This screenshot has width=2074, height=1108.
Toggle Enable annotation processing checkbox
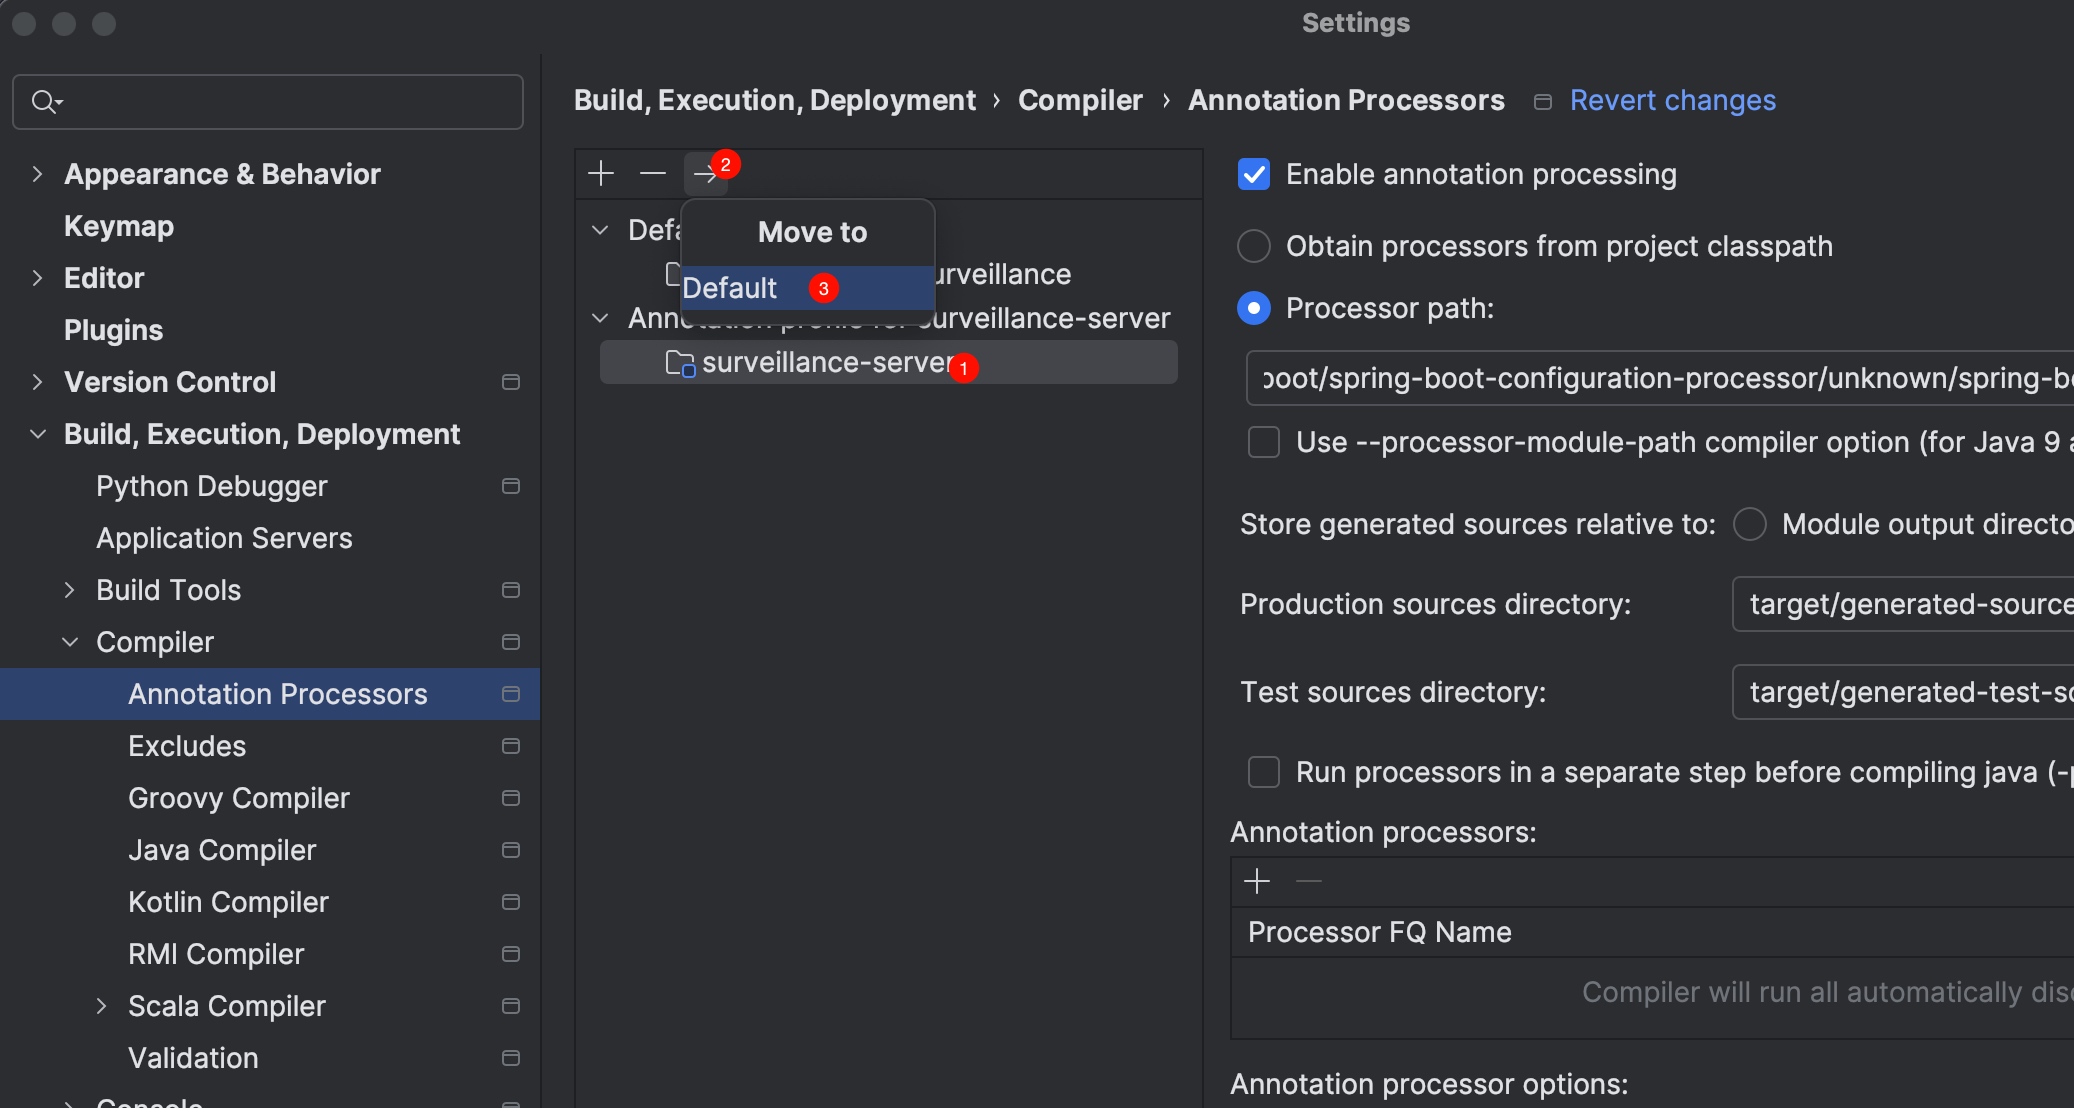1254,174
